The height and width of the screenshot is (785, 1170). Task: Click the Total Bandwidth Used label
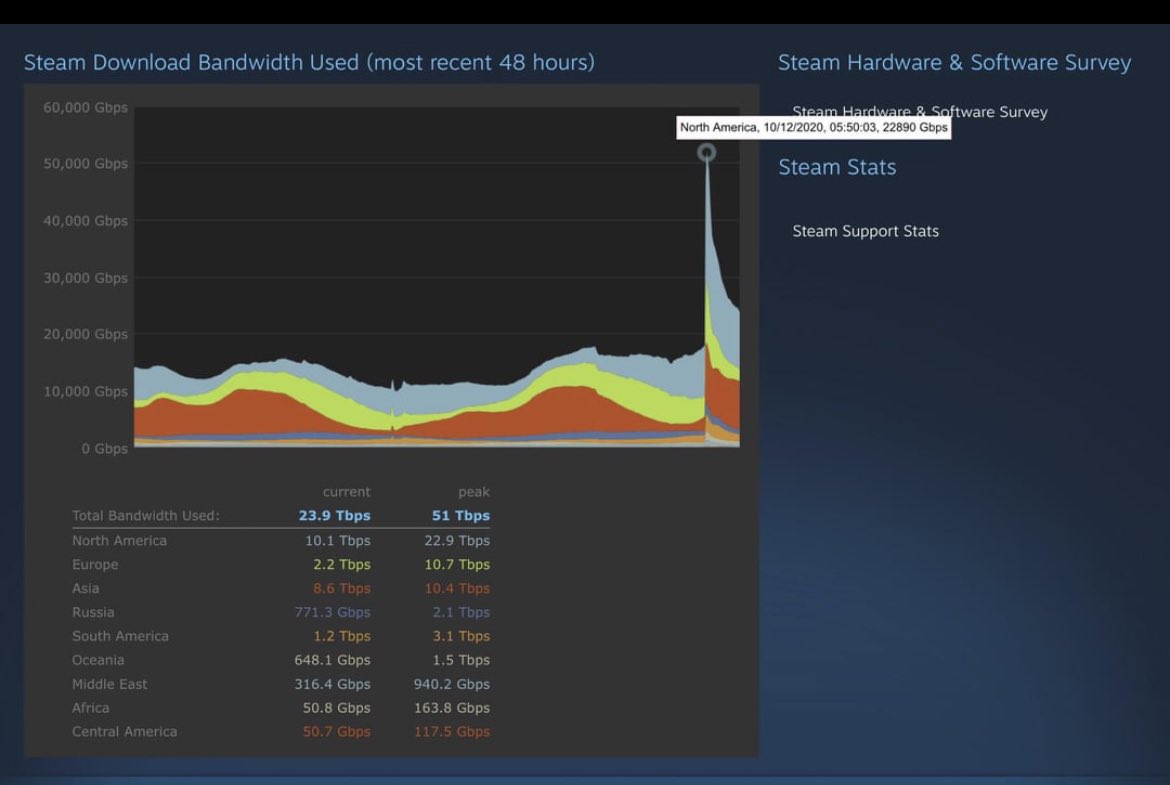146,516
